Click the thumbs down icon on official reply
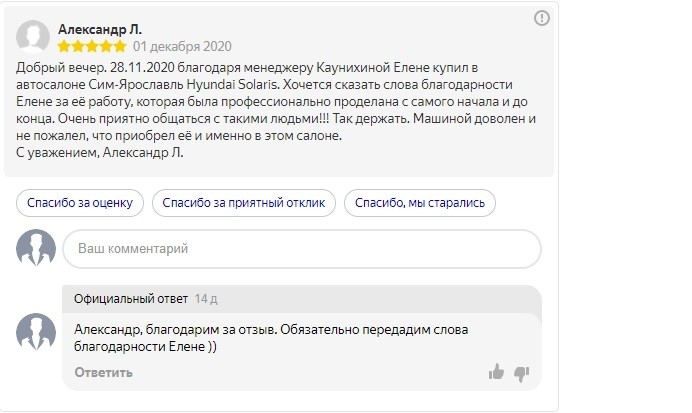 pos(521,374)
